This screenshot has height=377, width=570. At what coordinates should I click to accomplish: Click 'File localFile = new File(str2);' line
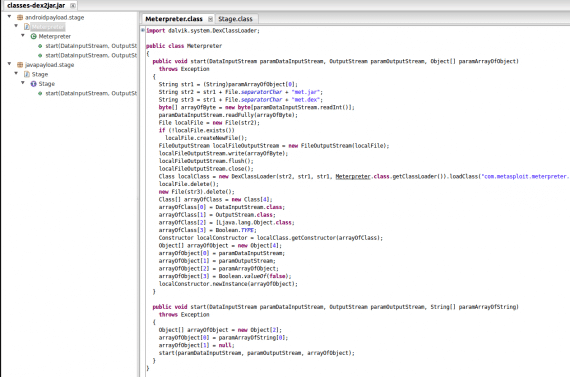point(209,123)
